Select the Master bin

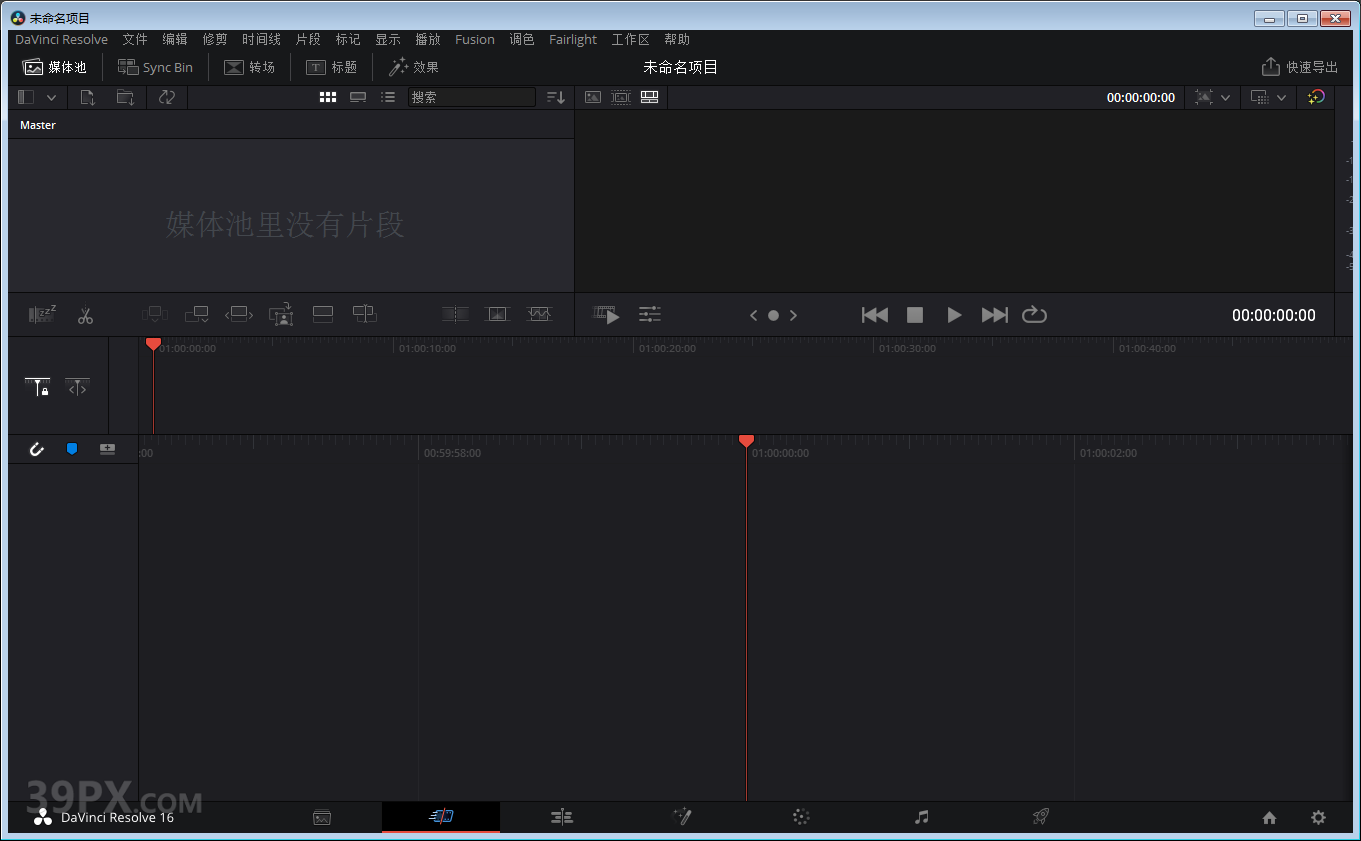[x=38, y=125]
